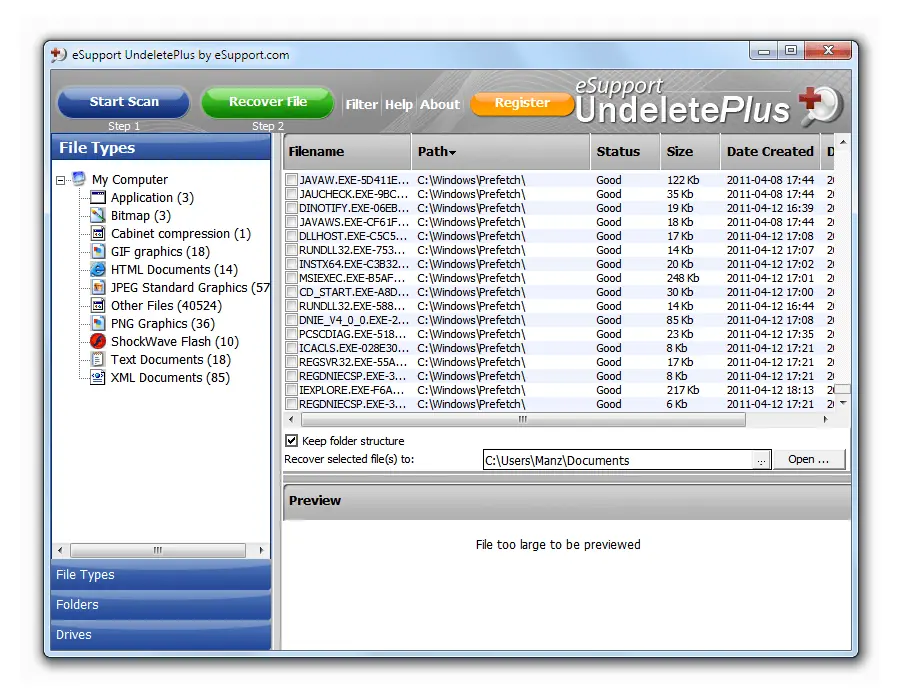
Task: Click the PNG Graphics icon
Action: coord(98,323)
